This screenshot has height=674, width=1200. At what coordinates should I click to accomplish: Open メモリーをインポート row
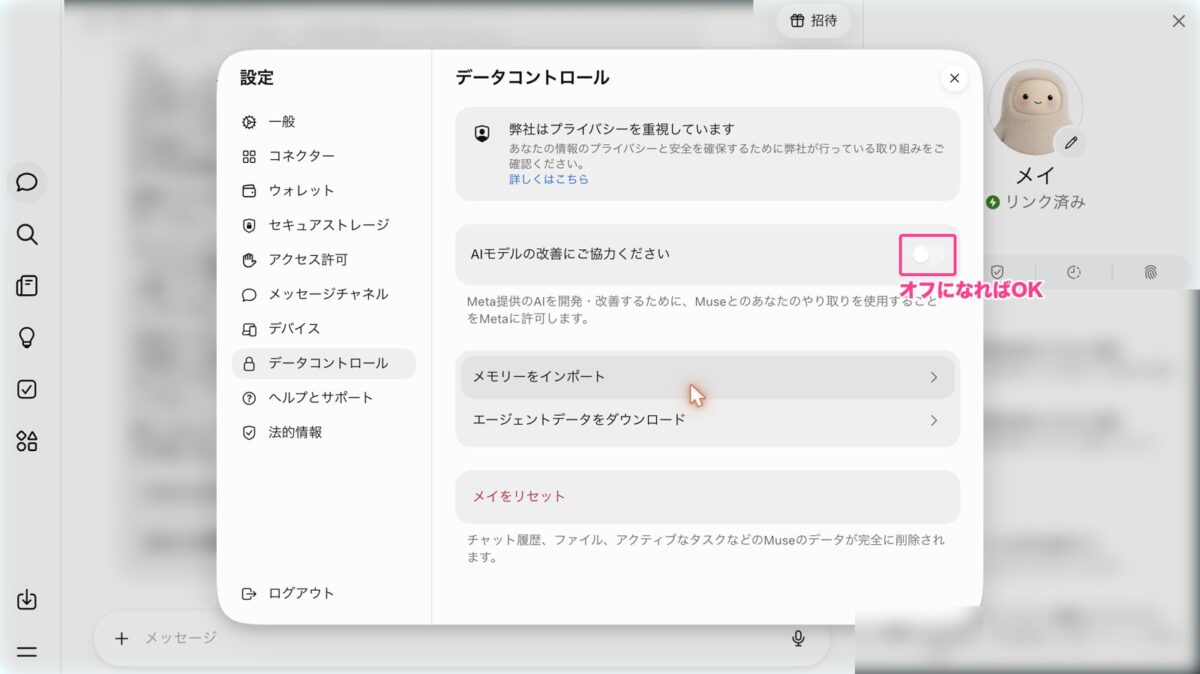[x=707, y=377]
